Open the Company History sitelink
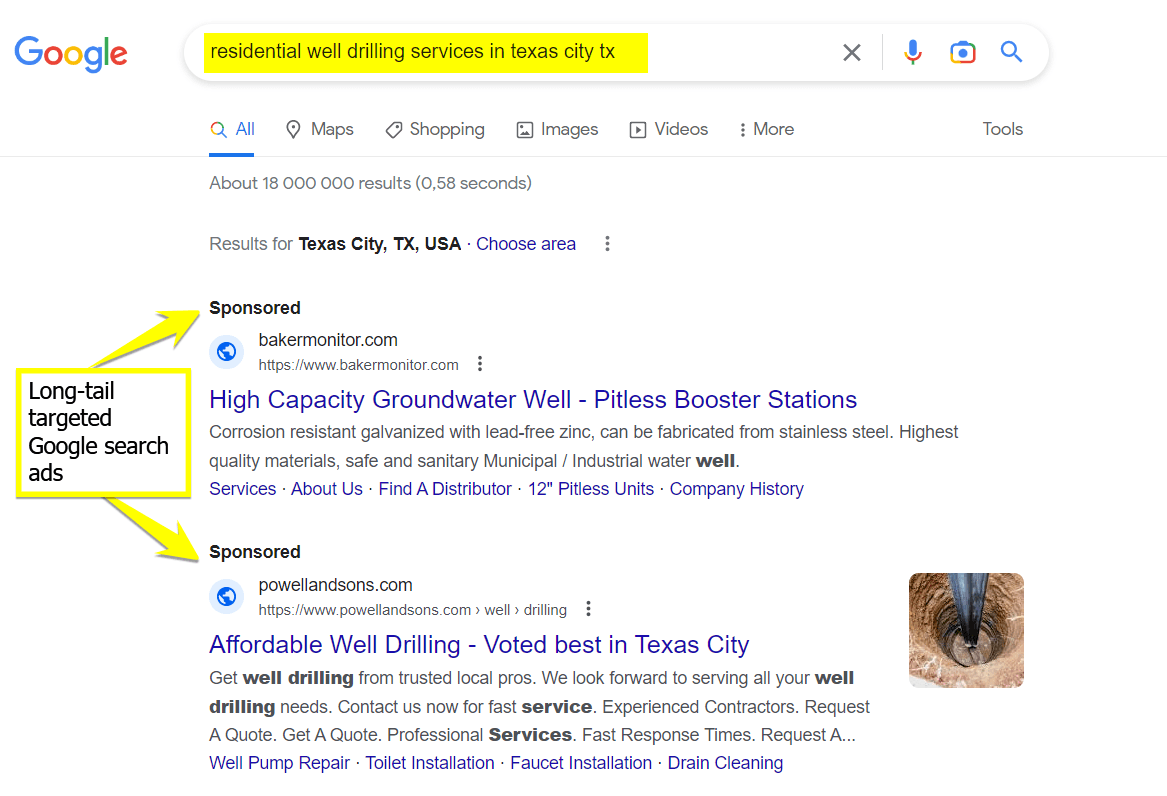This screenshot has height=796, width=1167. [x=737, y=490]
